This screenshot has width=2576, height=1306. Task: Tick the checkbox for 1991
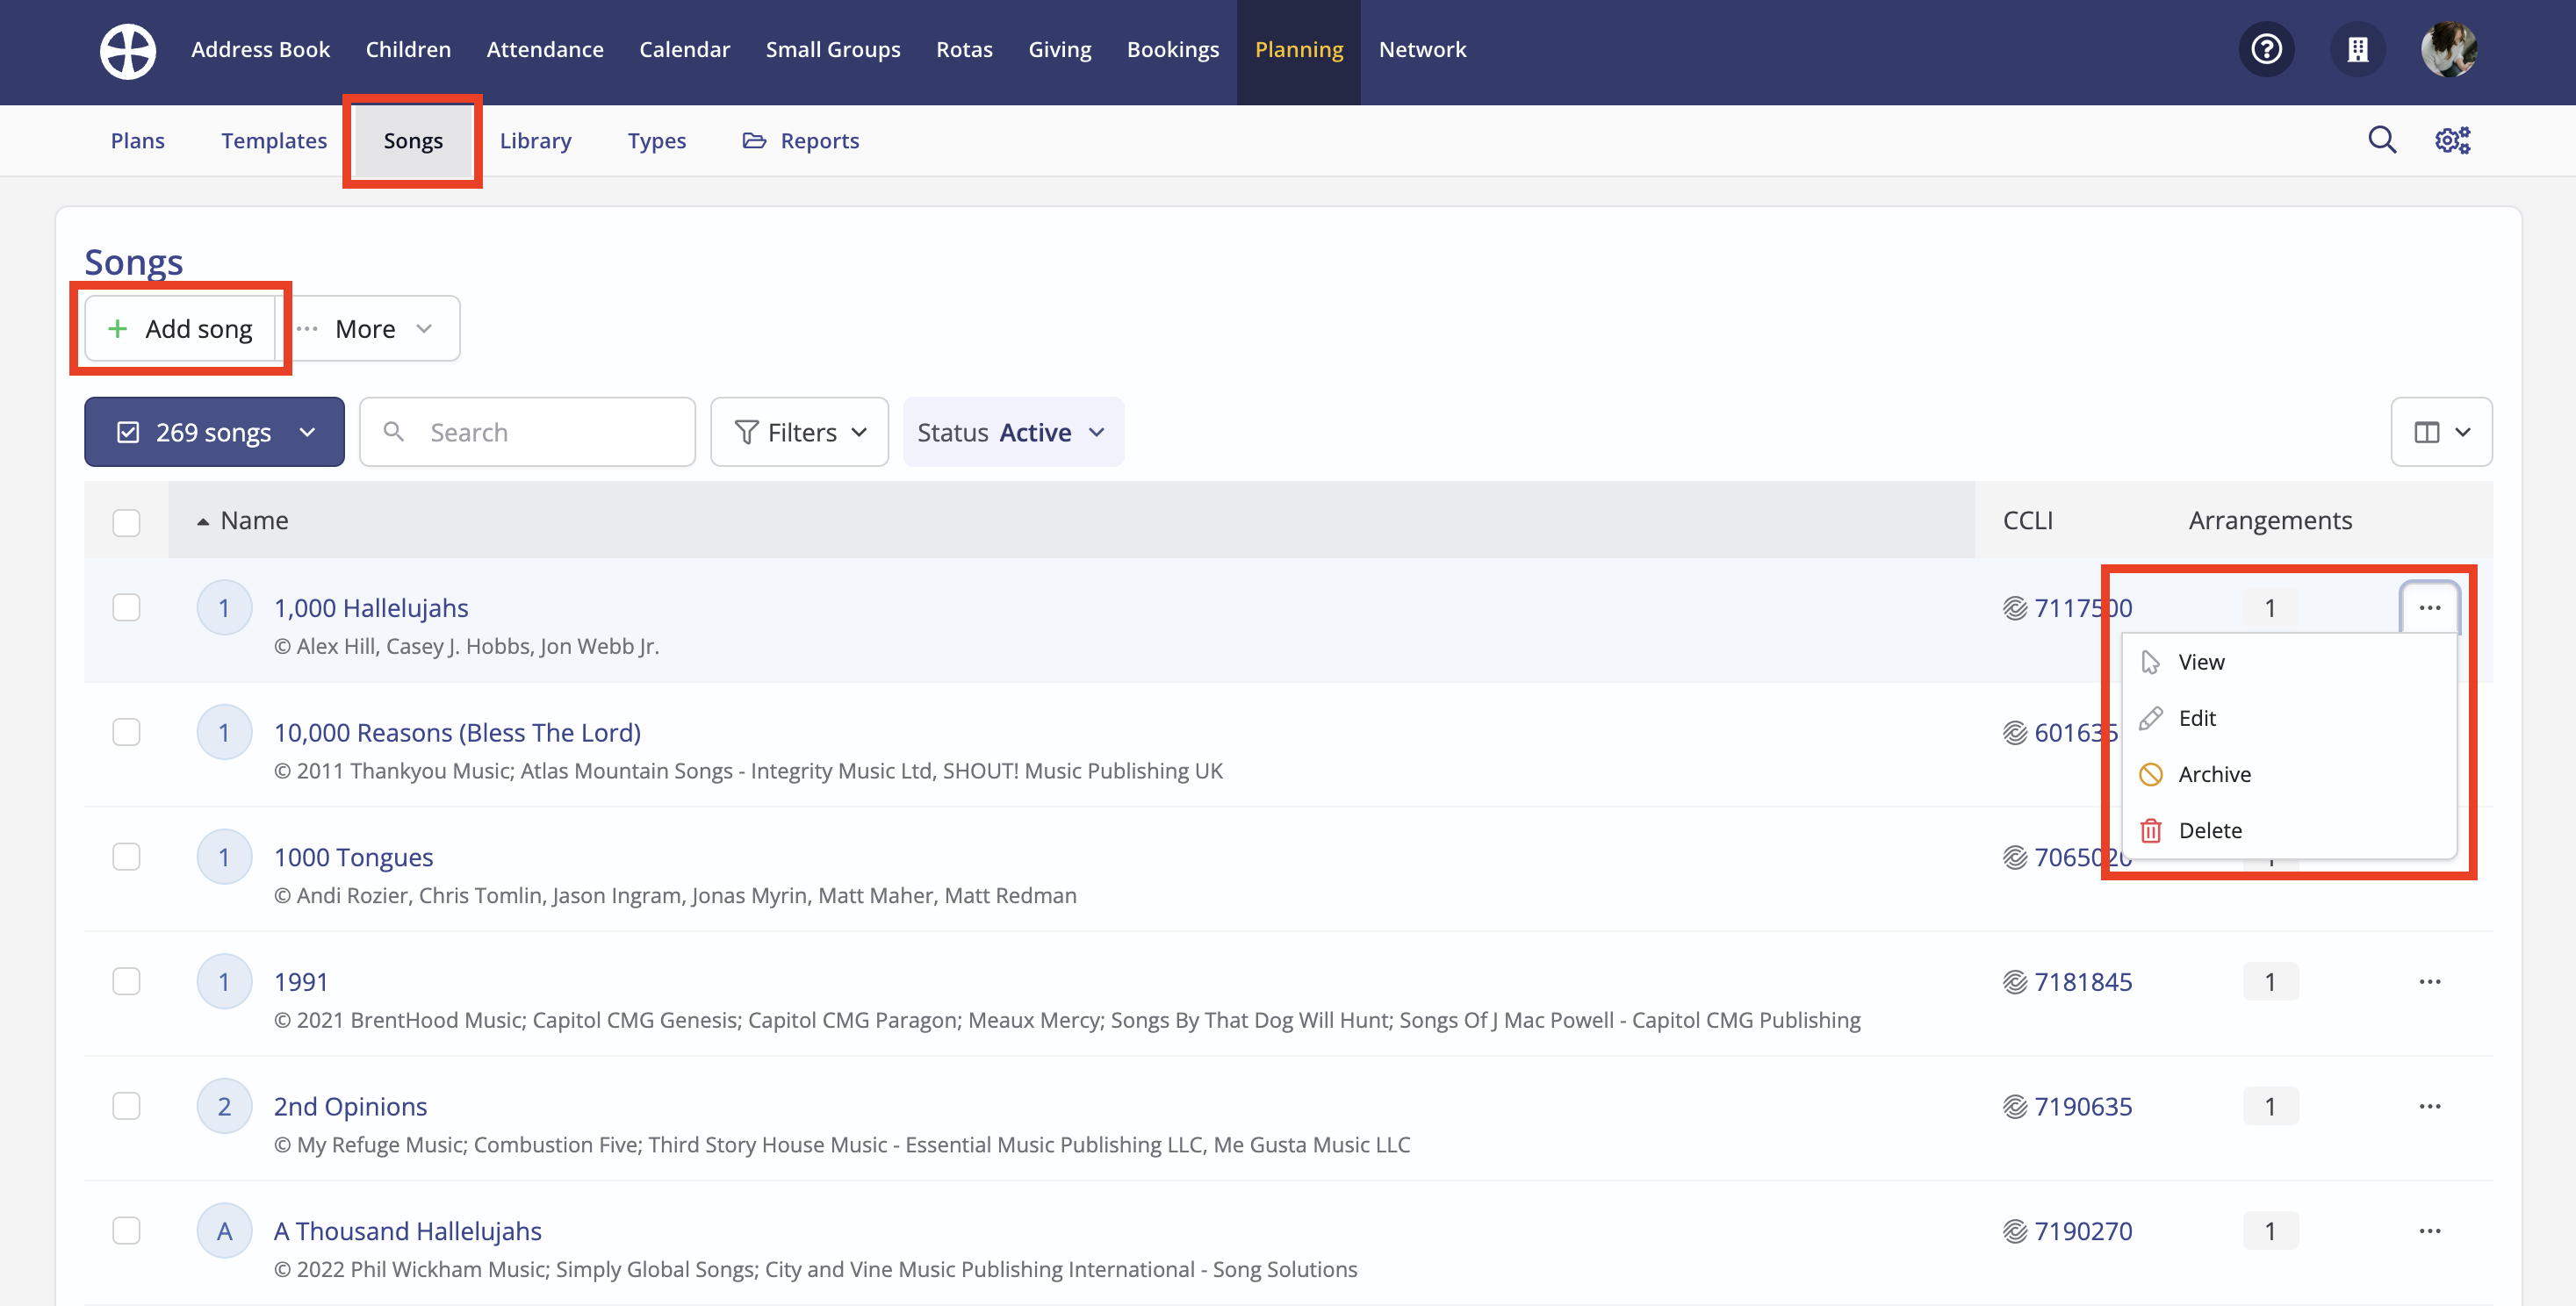click(126, 981)
